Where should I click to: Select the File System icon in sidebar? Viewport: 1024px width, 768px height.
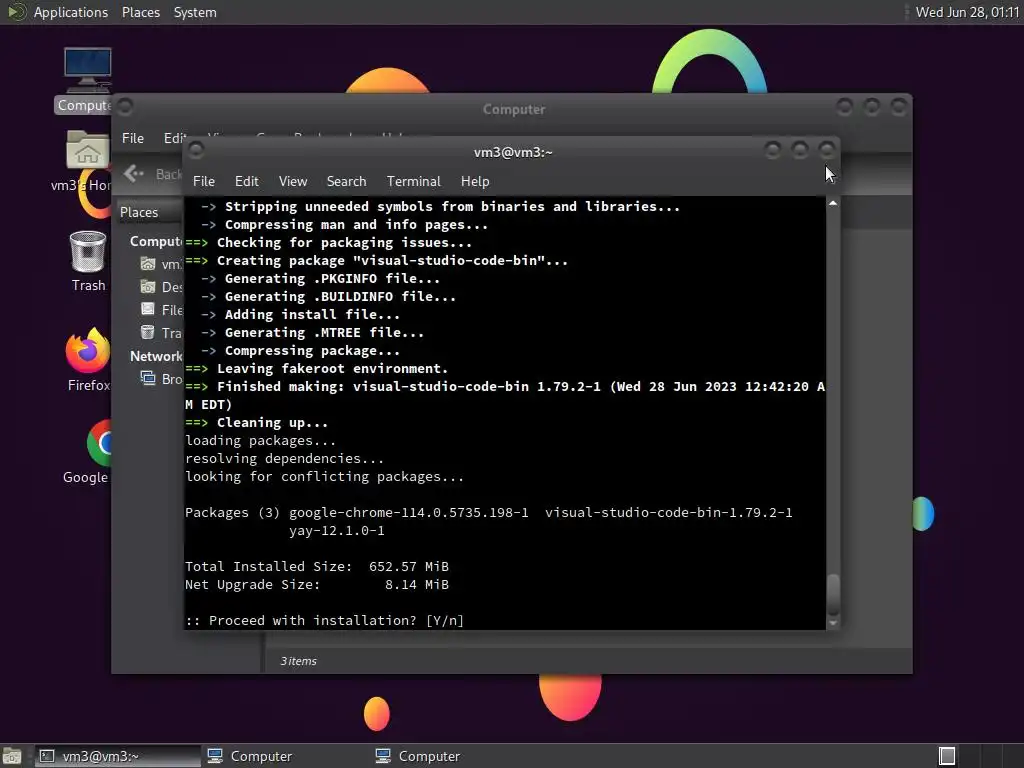(148, 310)
